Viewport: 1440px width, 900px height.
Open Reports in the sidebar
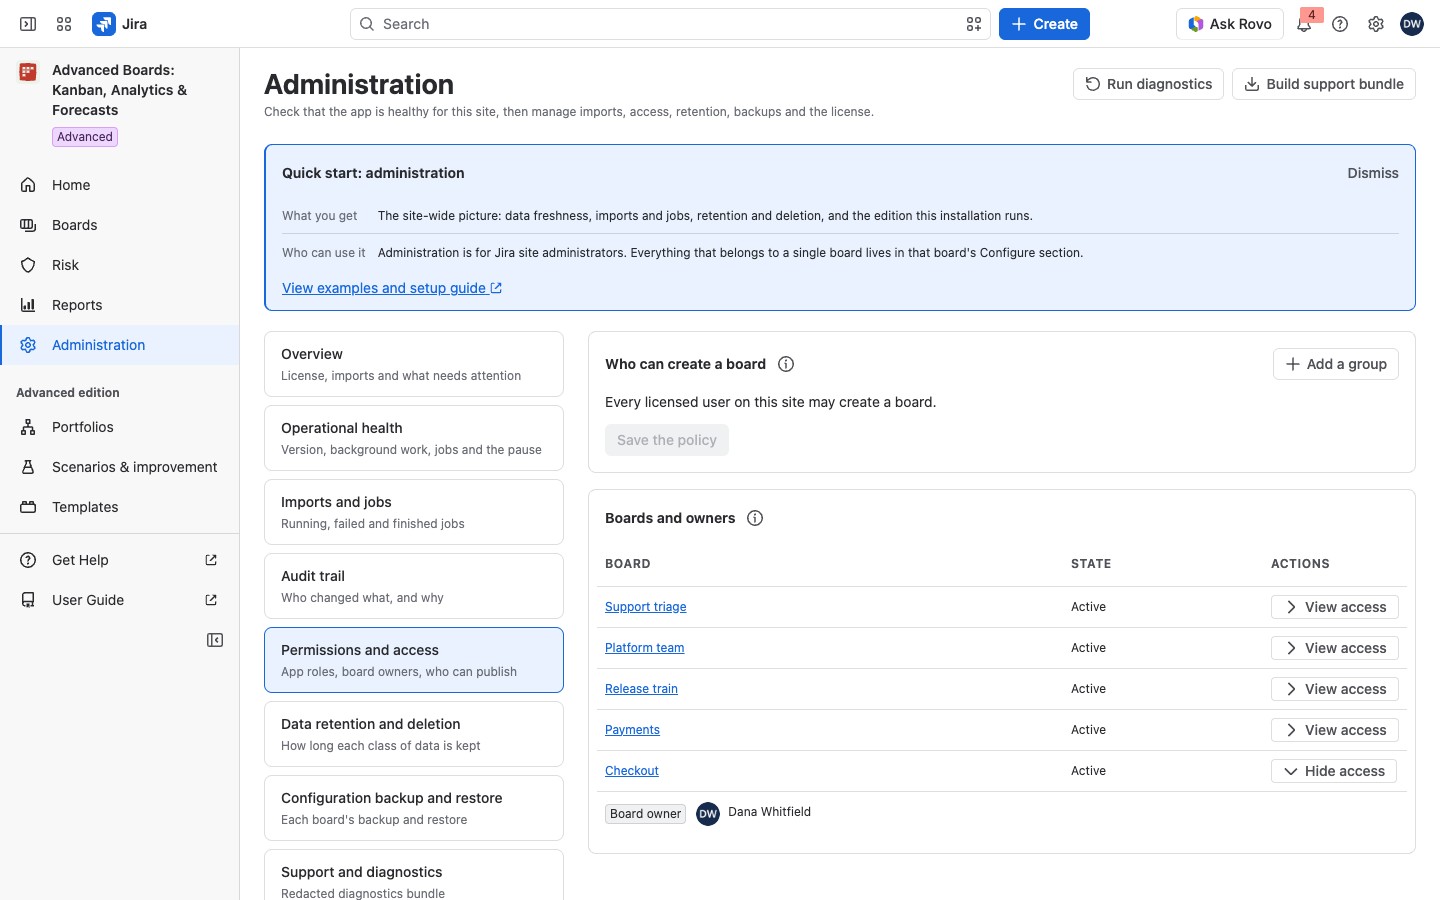tap(120, 305)
